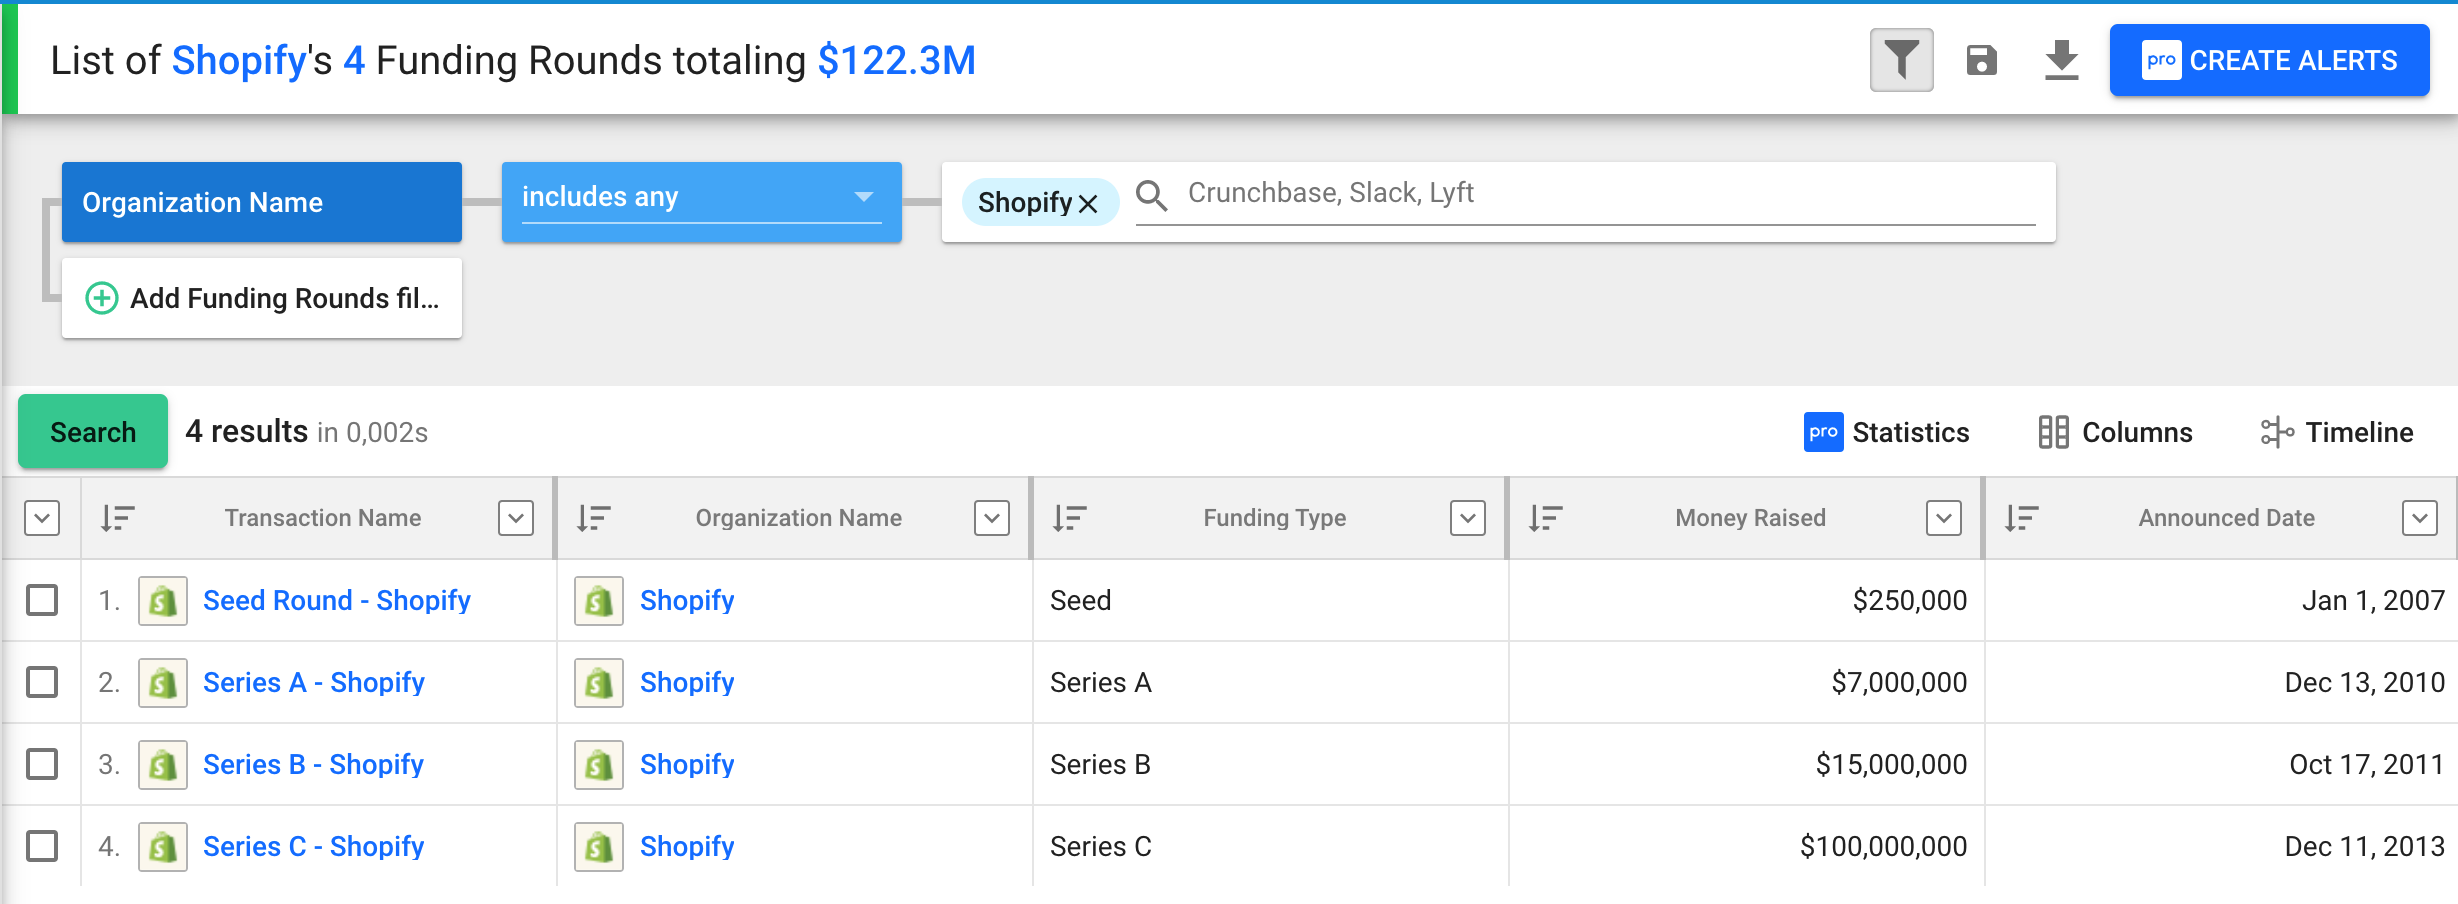Open Series A - Shopify link
Image resolution: width=2458 pixels, height=904 pixels.
[314, 682]
